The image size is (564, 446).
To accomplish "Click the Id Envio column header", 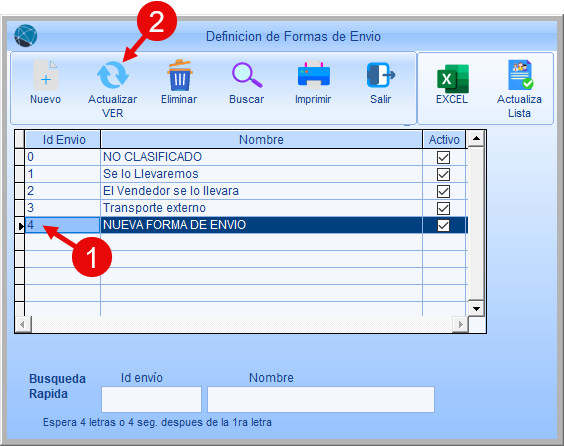I will [63, 140].
